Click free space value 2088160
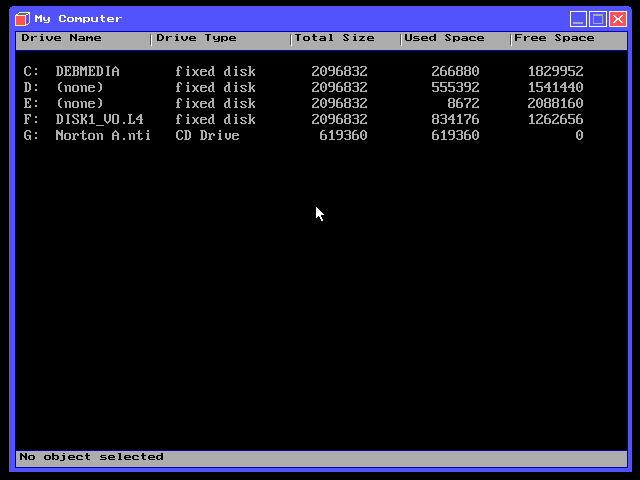 pos(556,103)
